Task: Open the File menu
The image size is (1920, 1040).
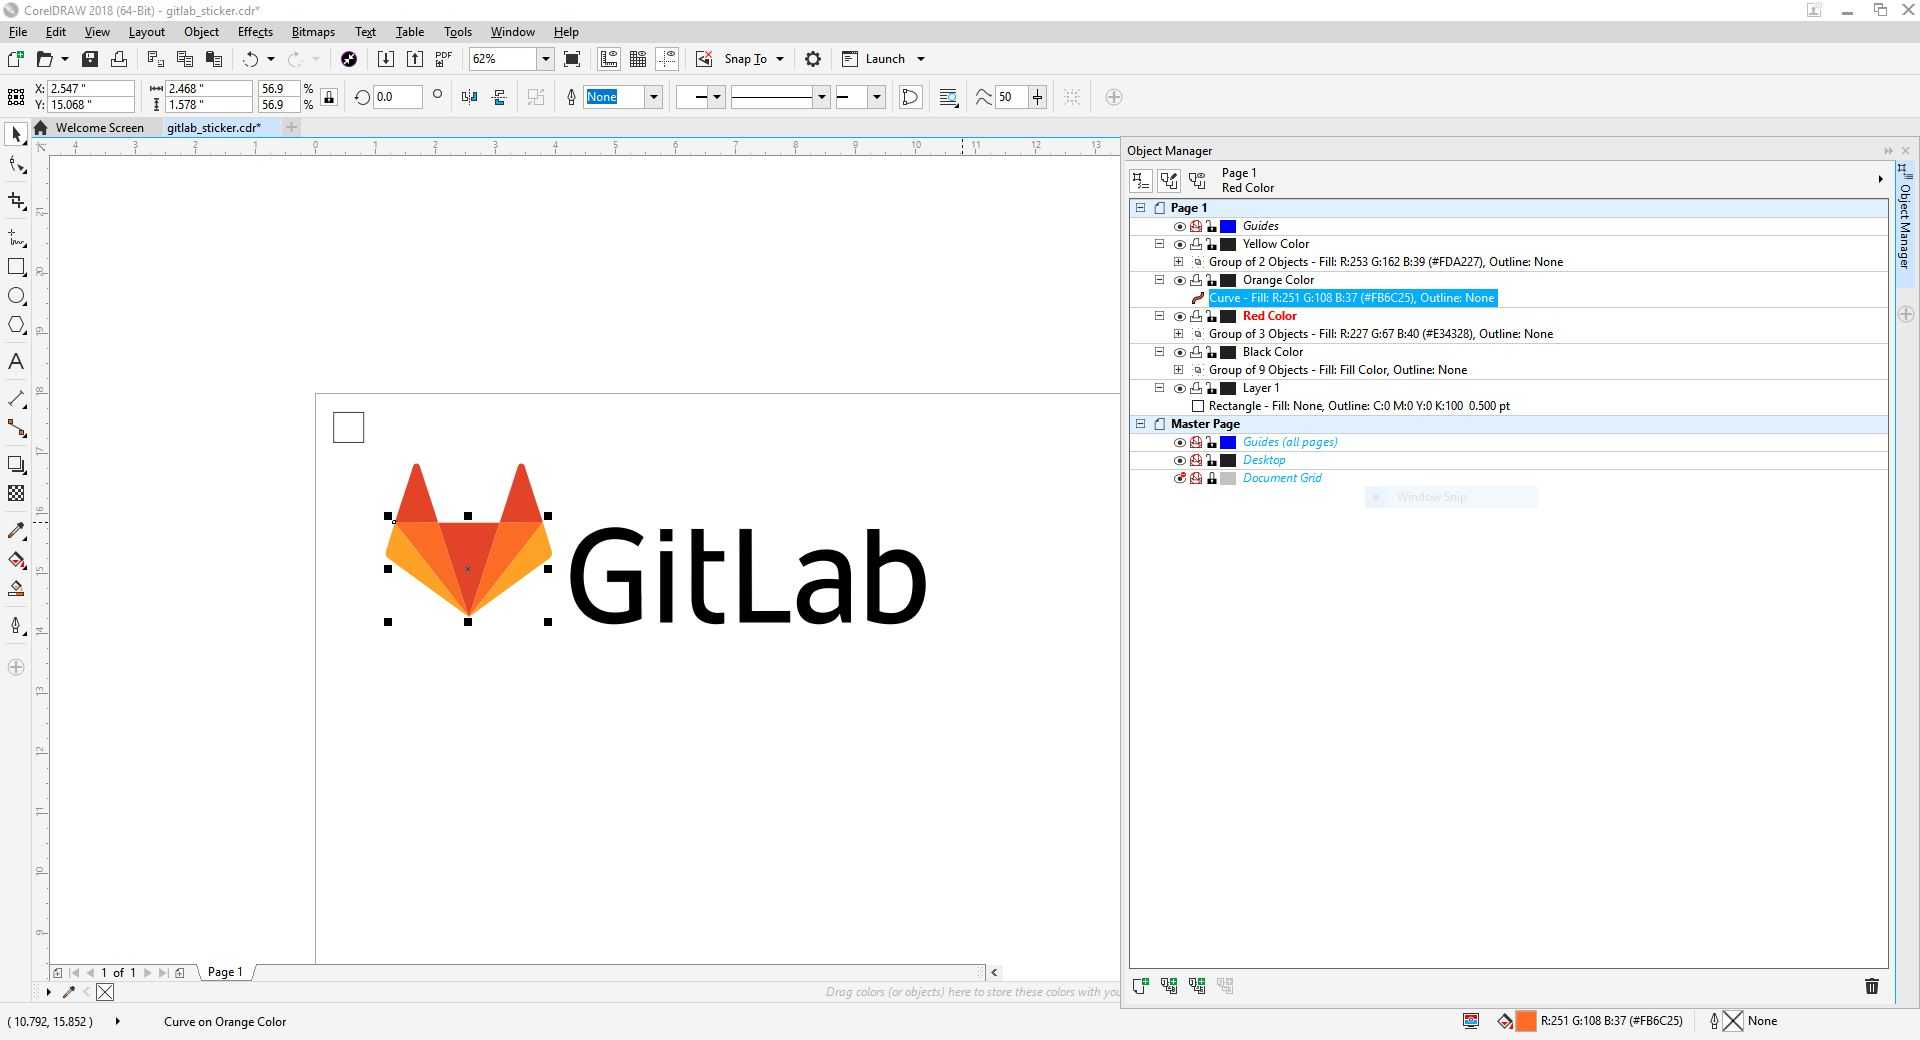Action: (x=18, y=32)
